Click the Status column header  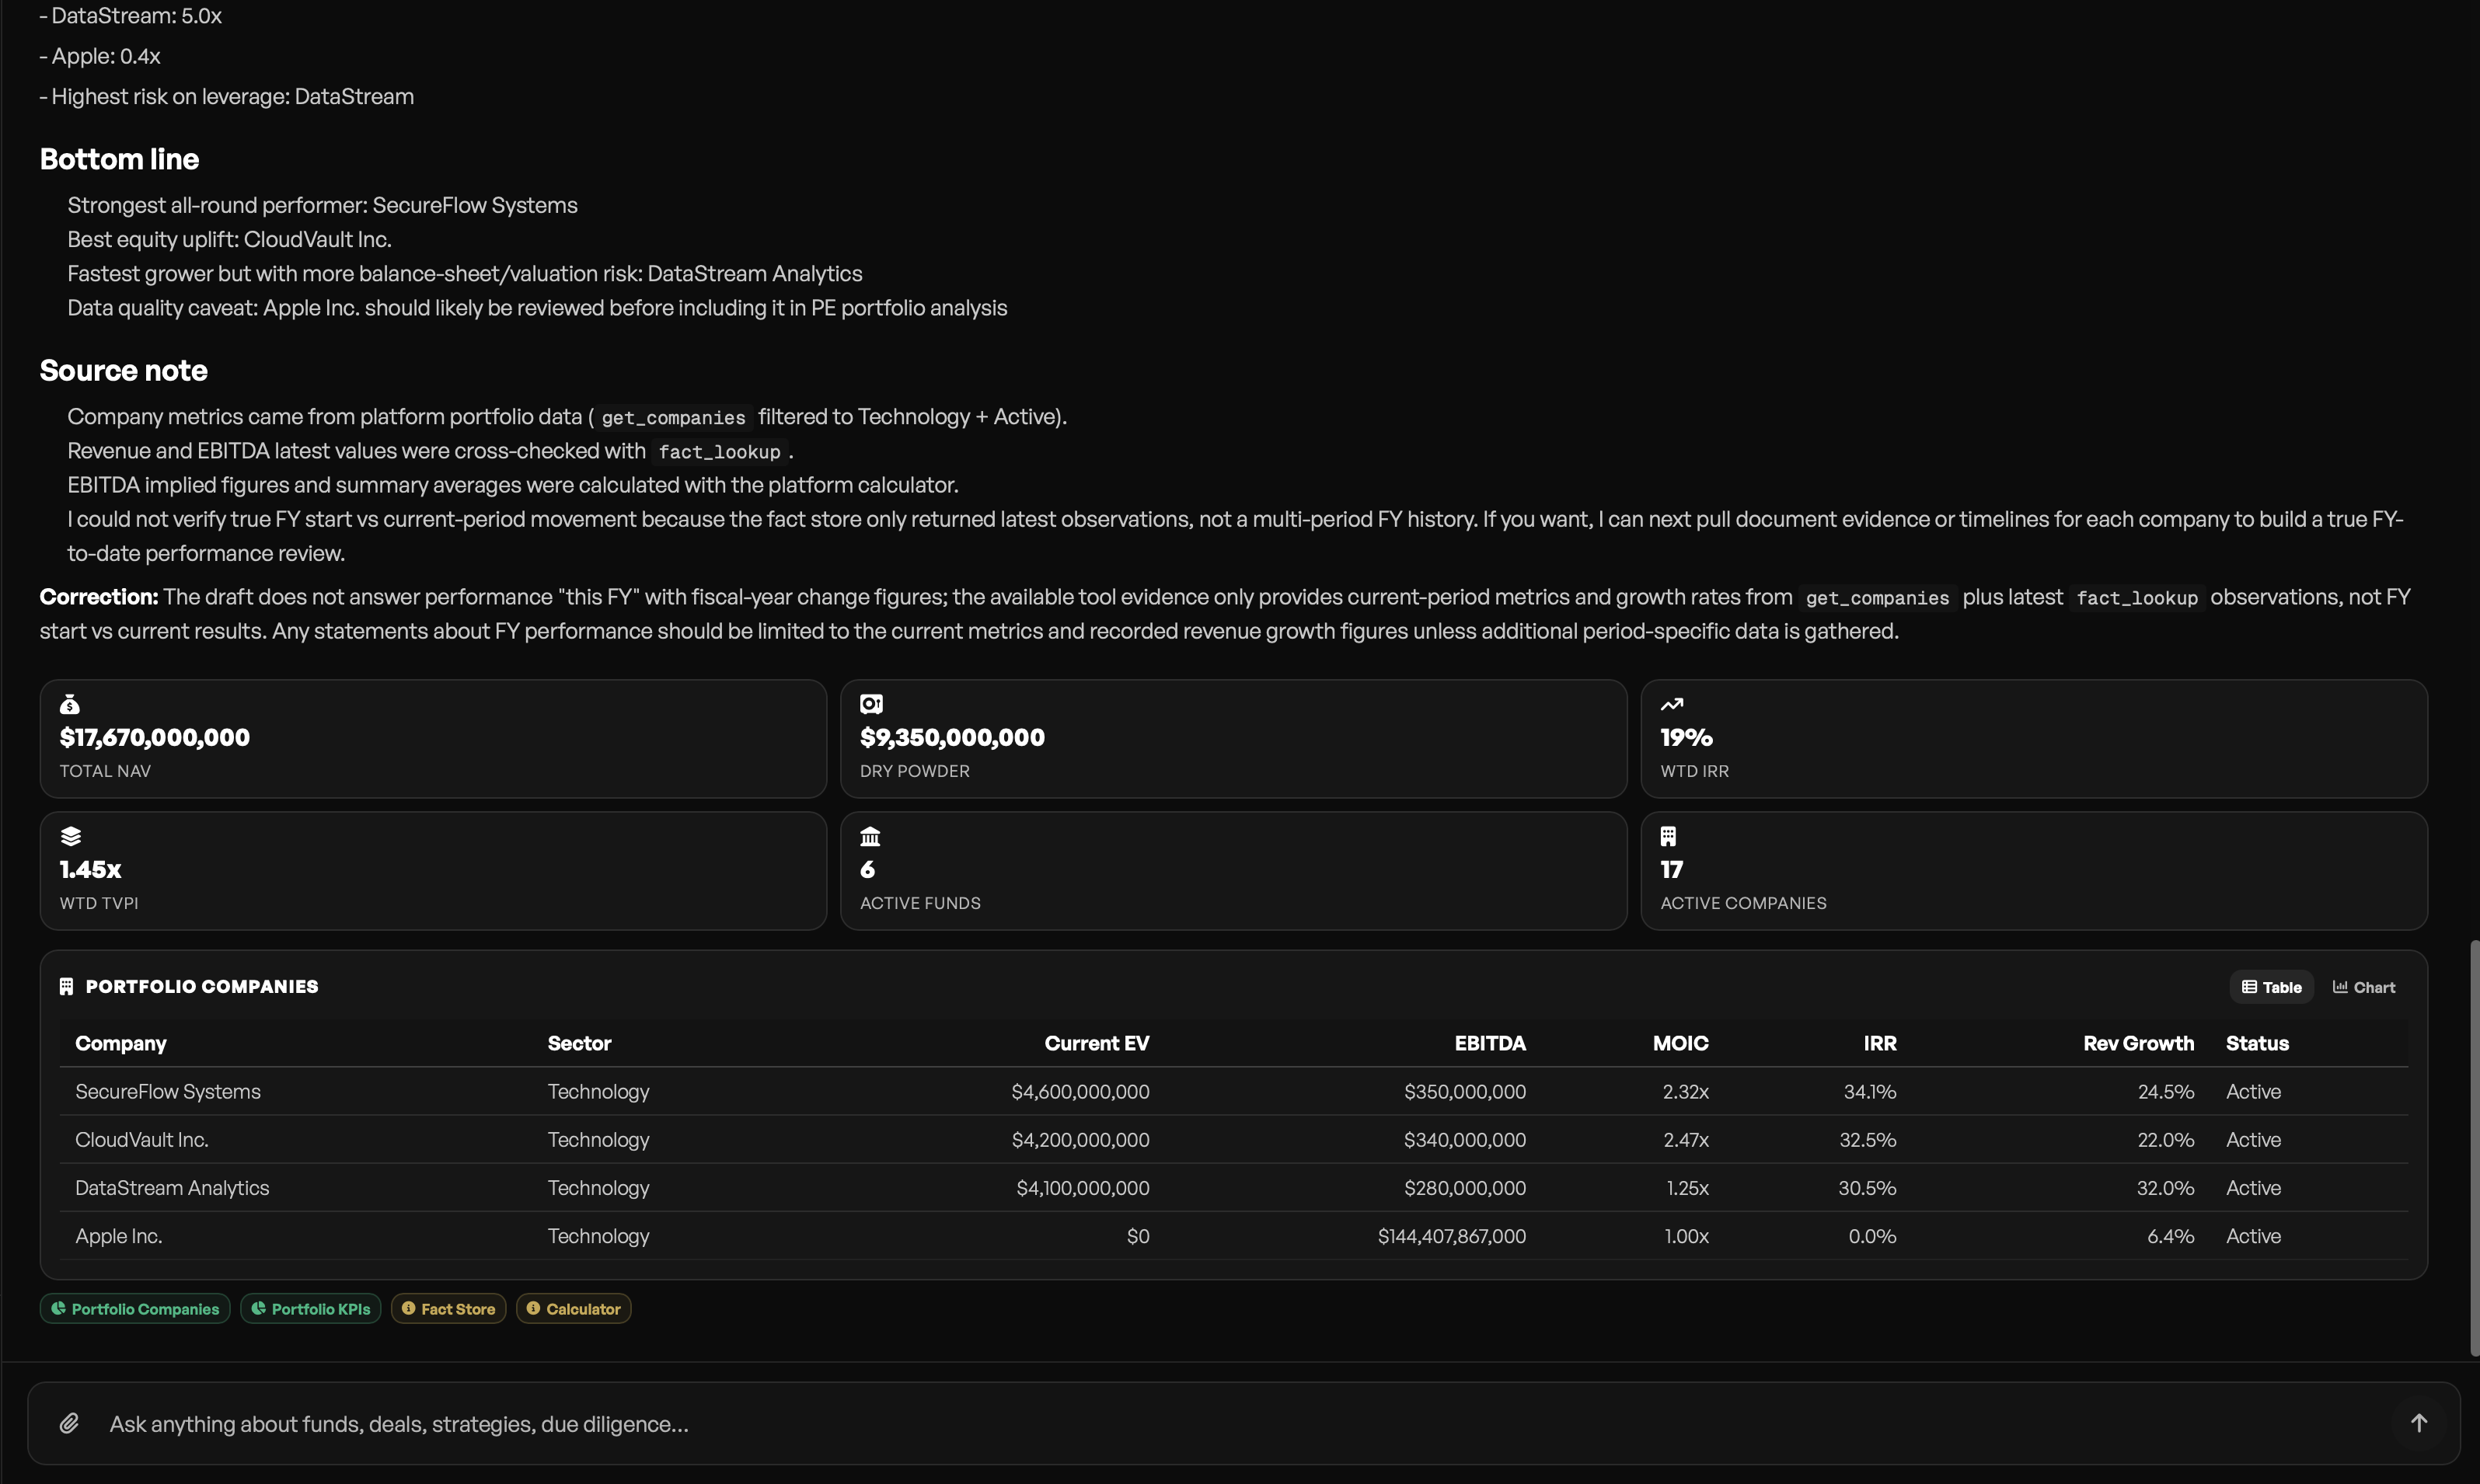click(x=2257, y=1043)
